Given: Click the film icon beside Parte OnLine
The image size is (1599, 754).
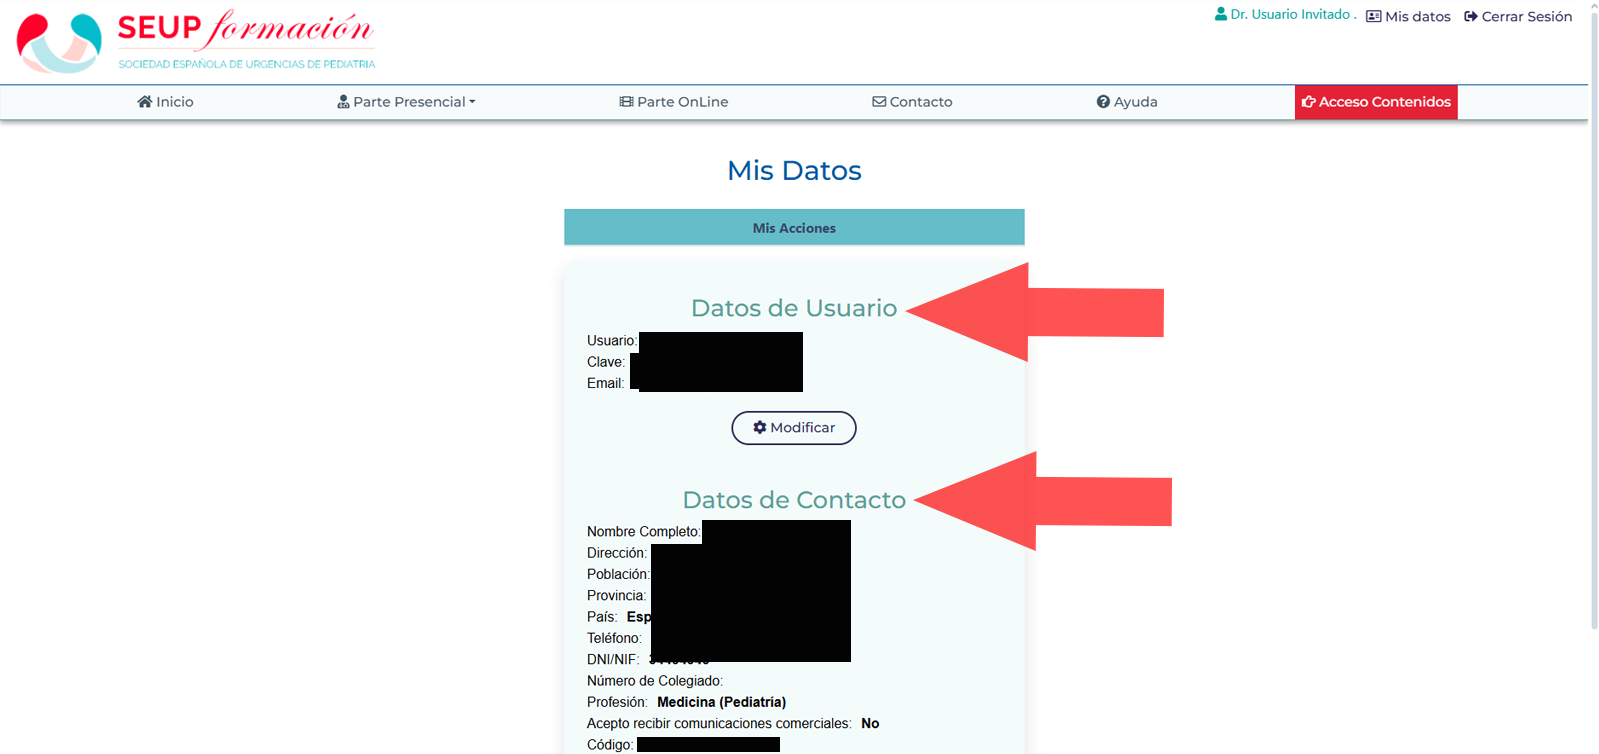Looking at the screenshot, I should [626, 102].
